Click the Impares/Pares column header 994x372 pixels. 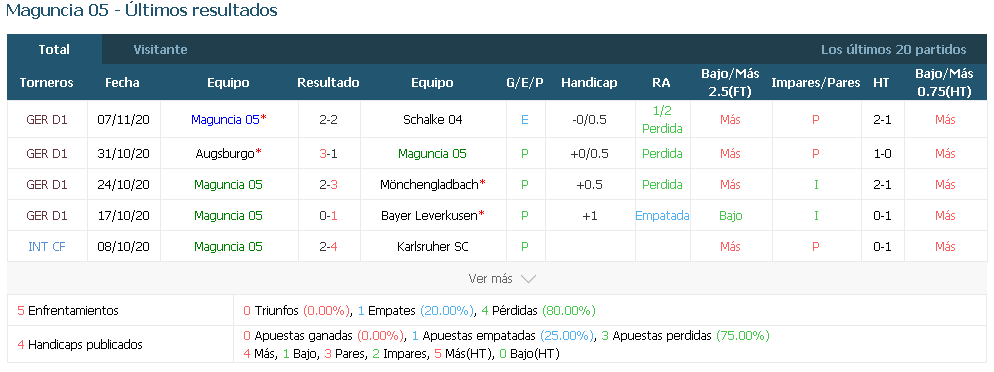pos(816,82)
